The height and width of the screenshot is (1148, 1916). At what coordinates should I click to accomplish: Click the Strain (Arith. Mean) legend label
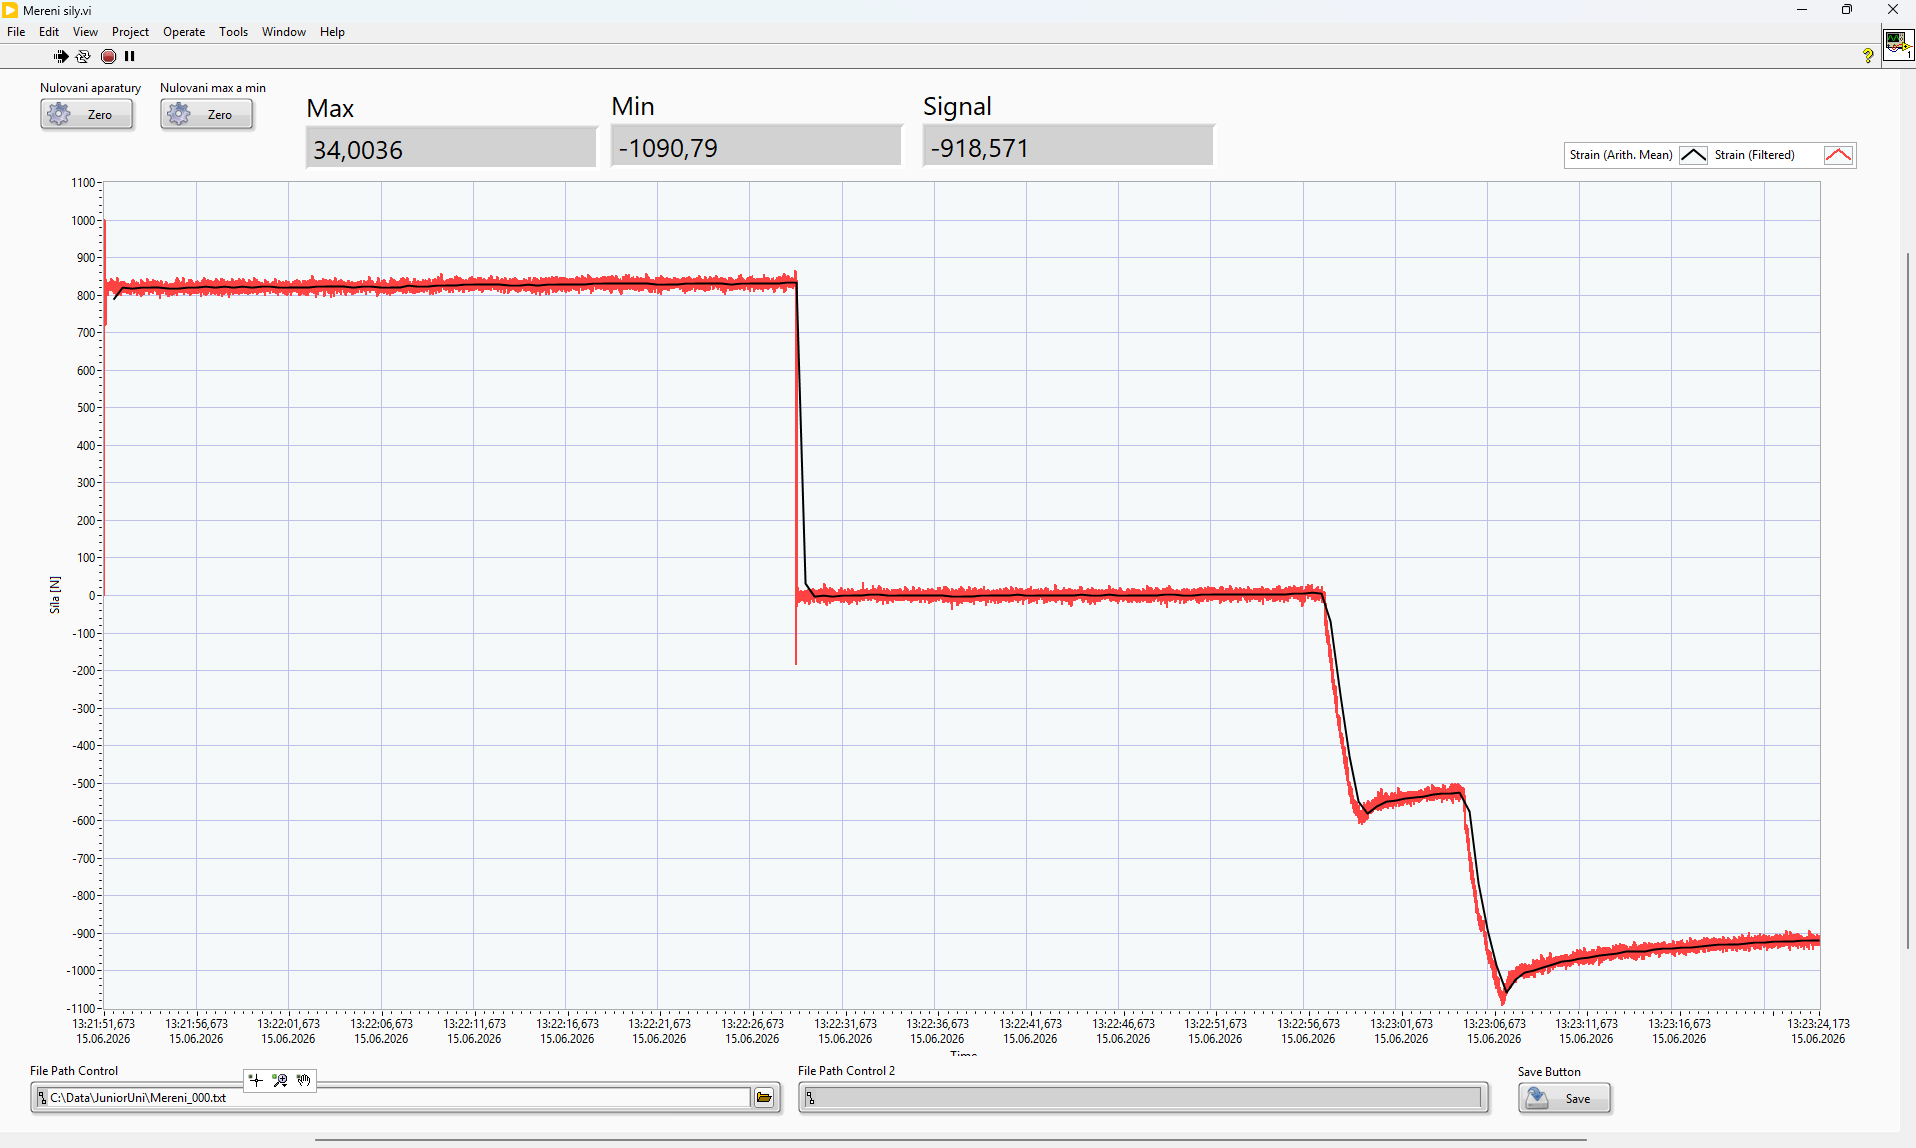(1621, 155)
